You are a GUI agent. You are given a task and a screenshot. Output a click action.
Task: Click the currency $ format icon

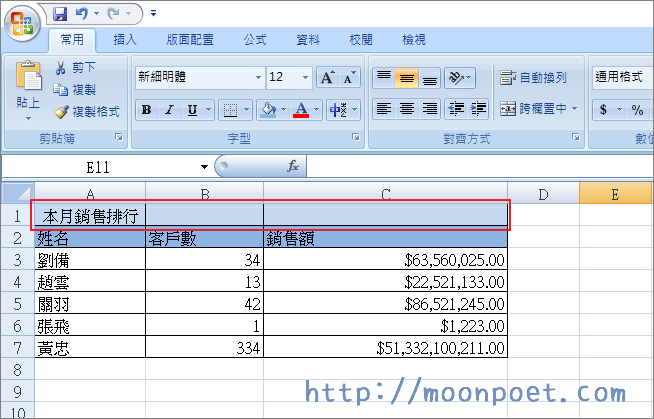604,110
